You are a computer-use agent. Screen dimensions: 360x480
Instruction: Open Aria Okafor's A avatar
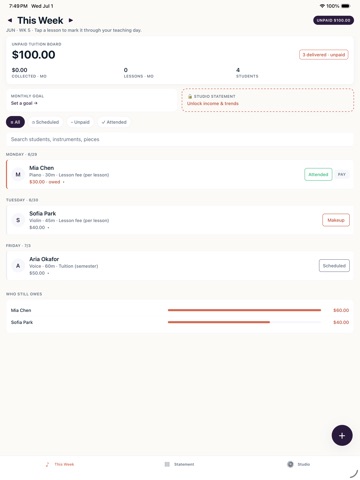click(x=18, y=266)
